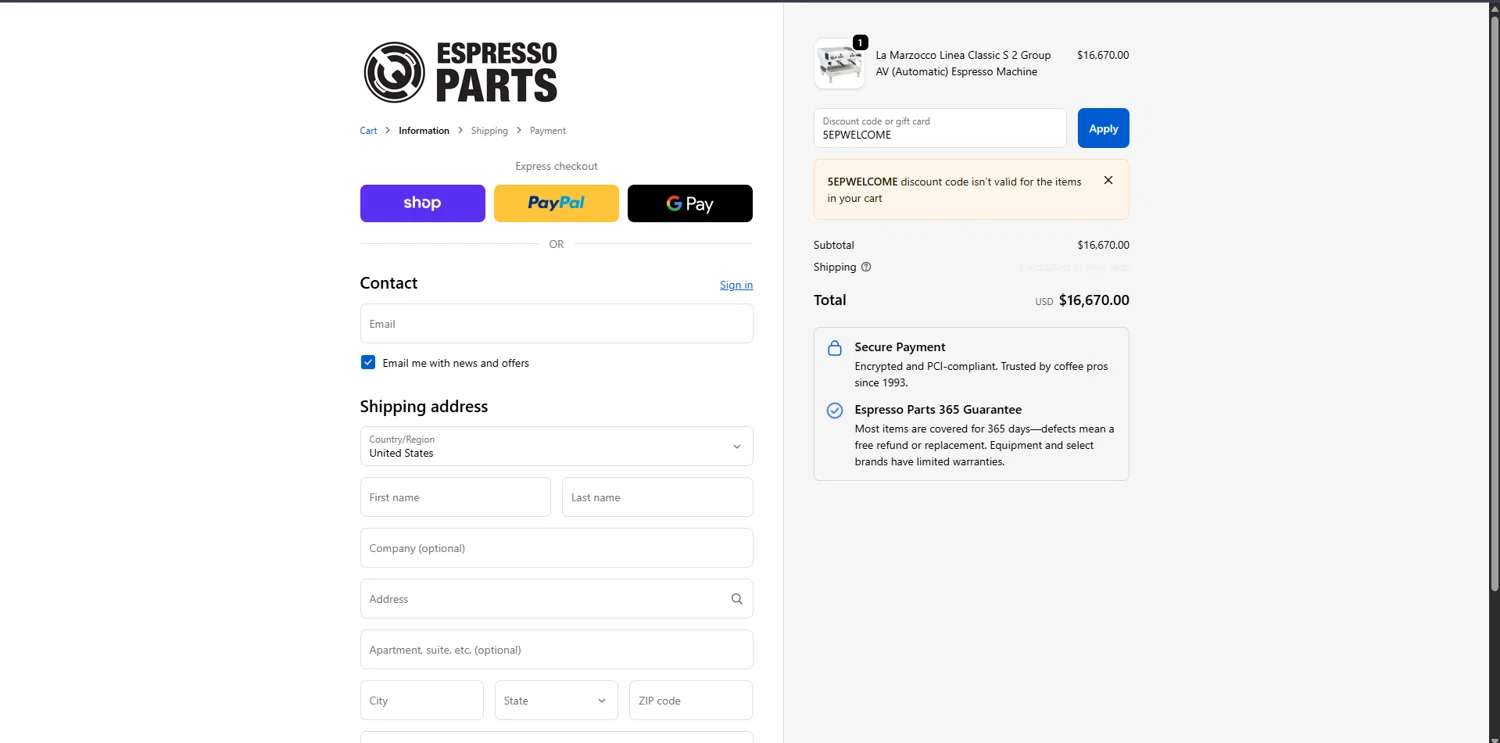The width and height of the screenshot is (1500, 743).
Task: Toggle Email me with news and offers
Action: point(368,362)
